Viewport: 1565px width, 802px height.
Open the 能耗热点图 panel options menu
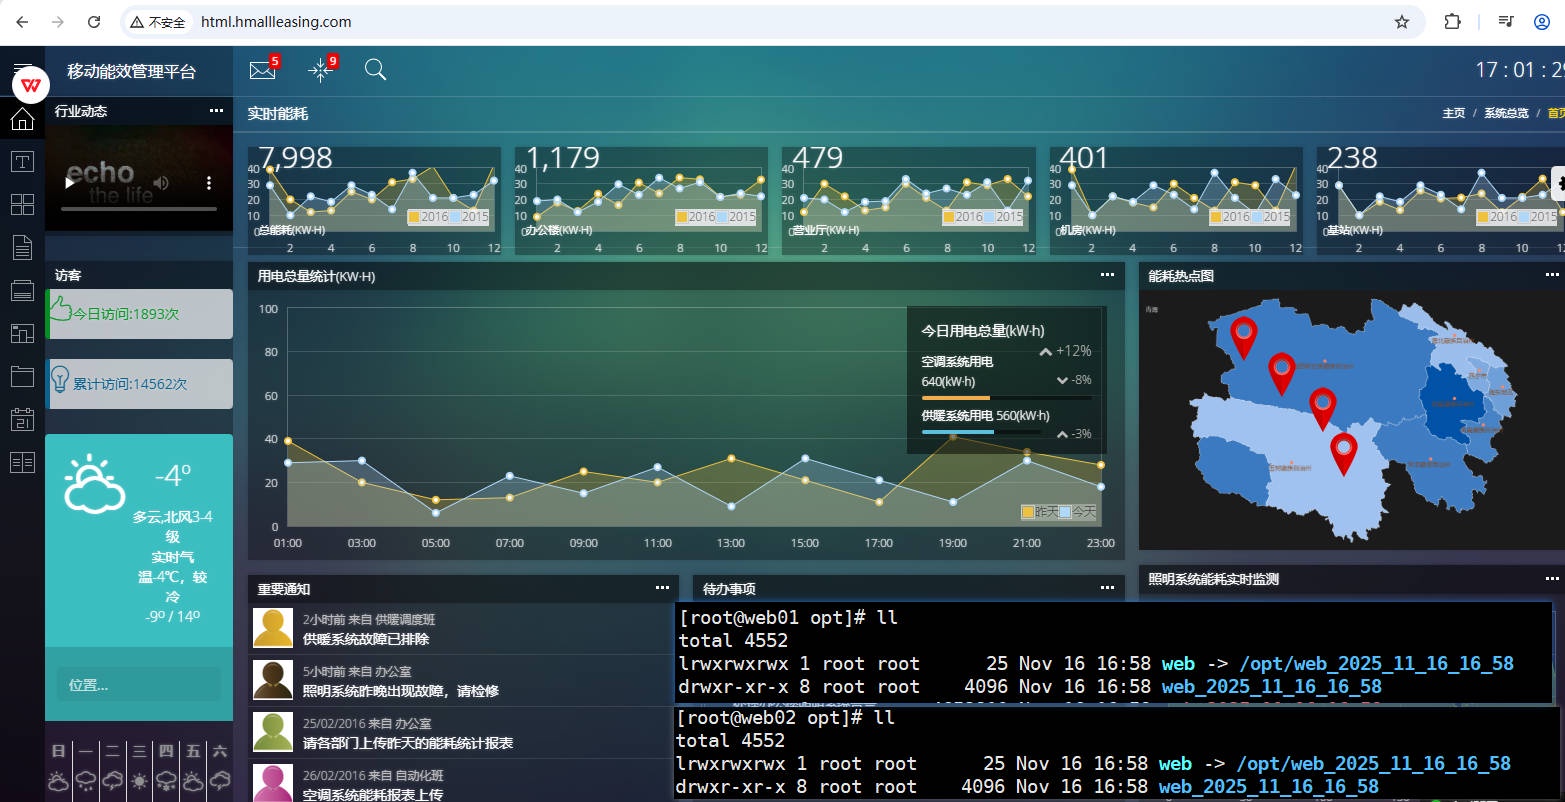point(1551,275)
